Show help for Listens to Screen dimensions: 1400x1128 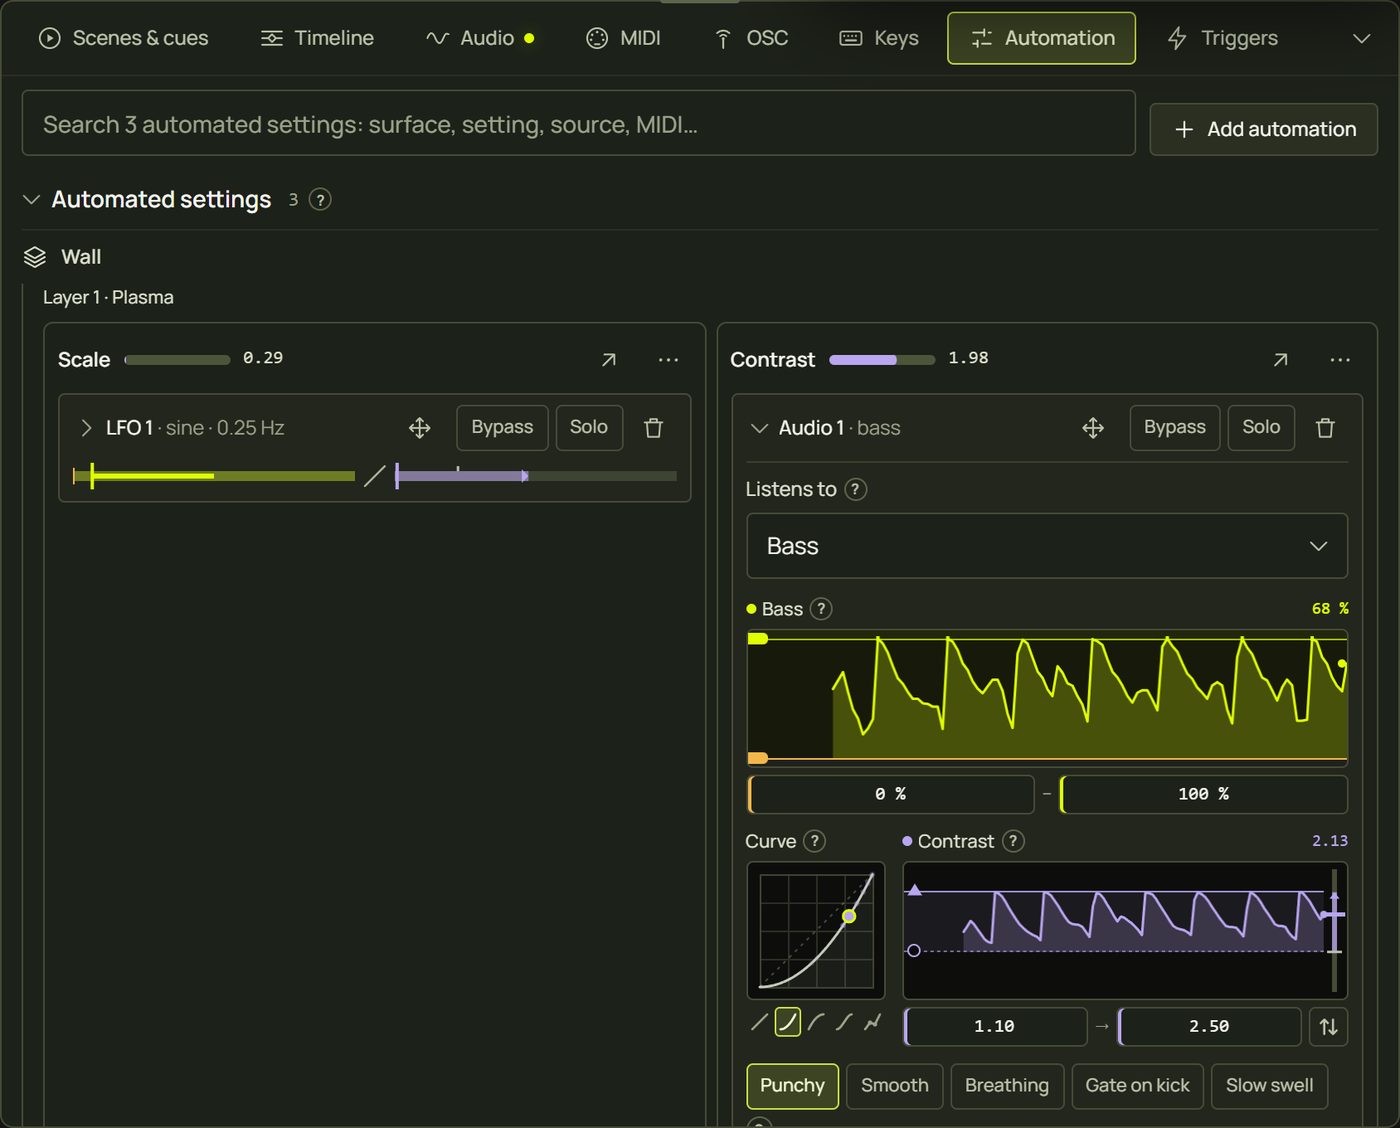pos(855,489)
